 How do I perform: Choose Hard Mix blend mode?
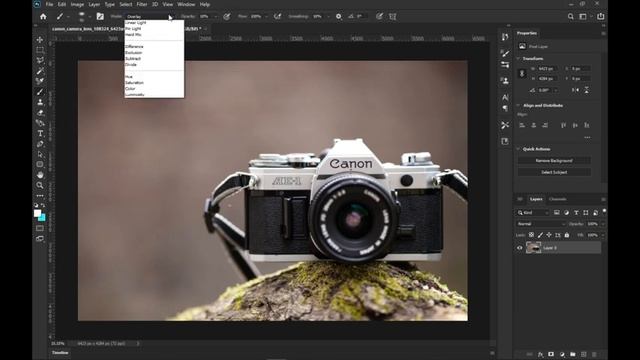click(154, 35)
